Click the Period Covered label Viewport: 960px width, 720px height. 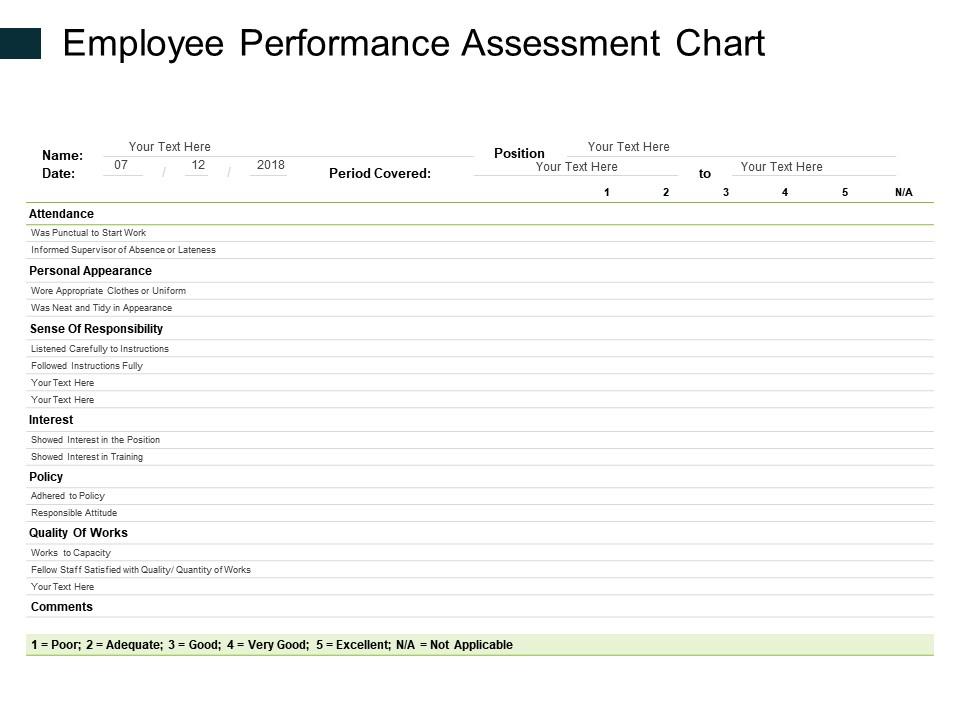click(x=380, y=173)
